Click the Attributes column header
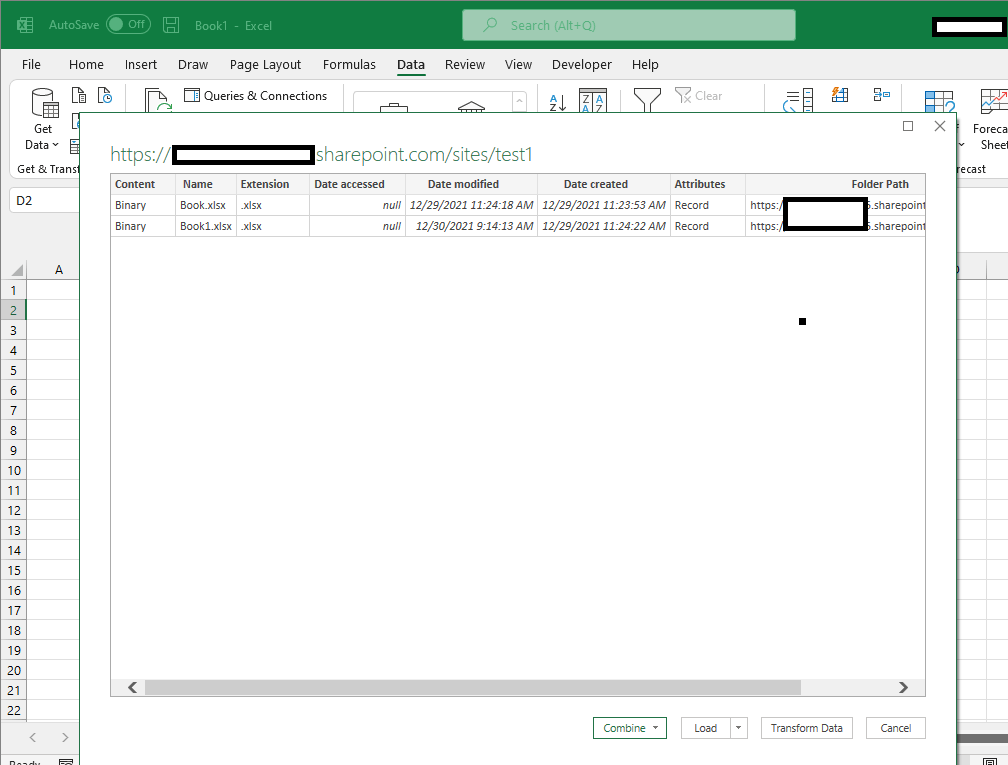This screenshot has height=765, width=1008. click(708, 184)
